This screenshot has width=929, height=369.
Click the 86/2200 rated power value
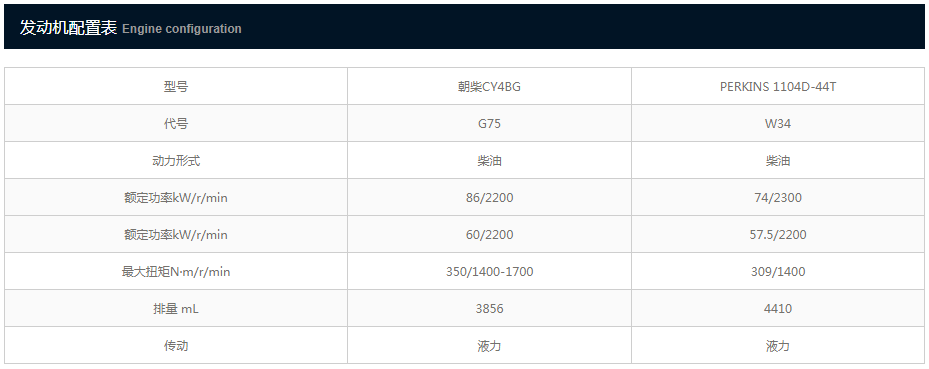pos(489,198)
